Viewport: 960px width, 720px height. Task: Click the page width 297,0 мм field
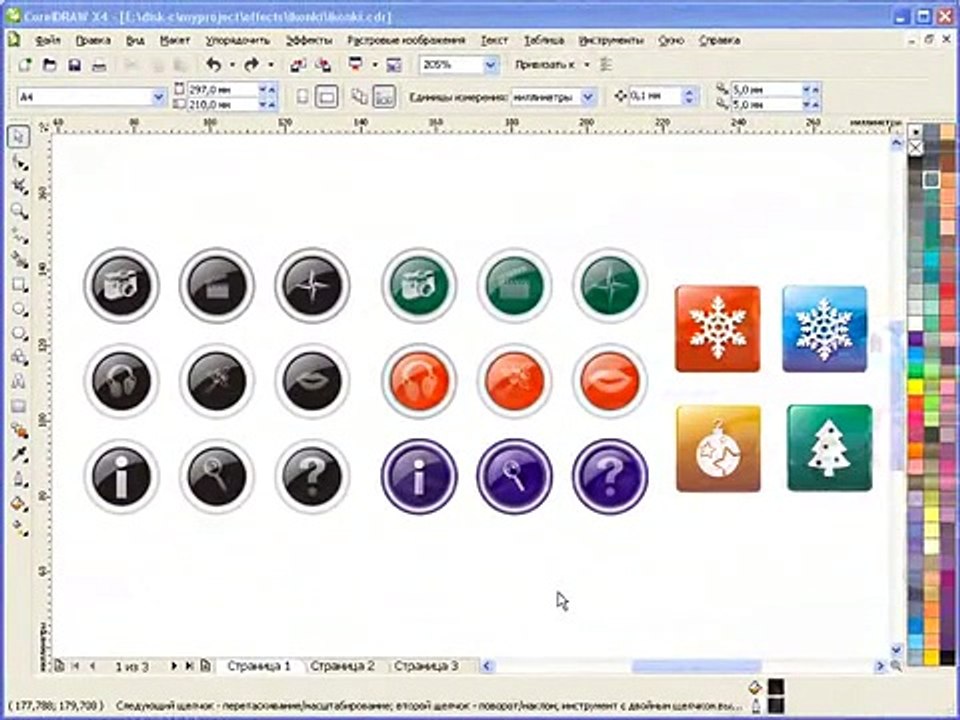(x=223, y=89)
